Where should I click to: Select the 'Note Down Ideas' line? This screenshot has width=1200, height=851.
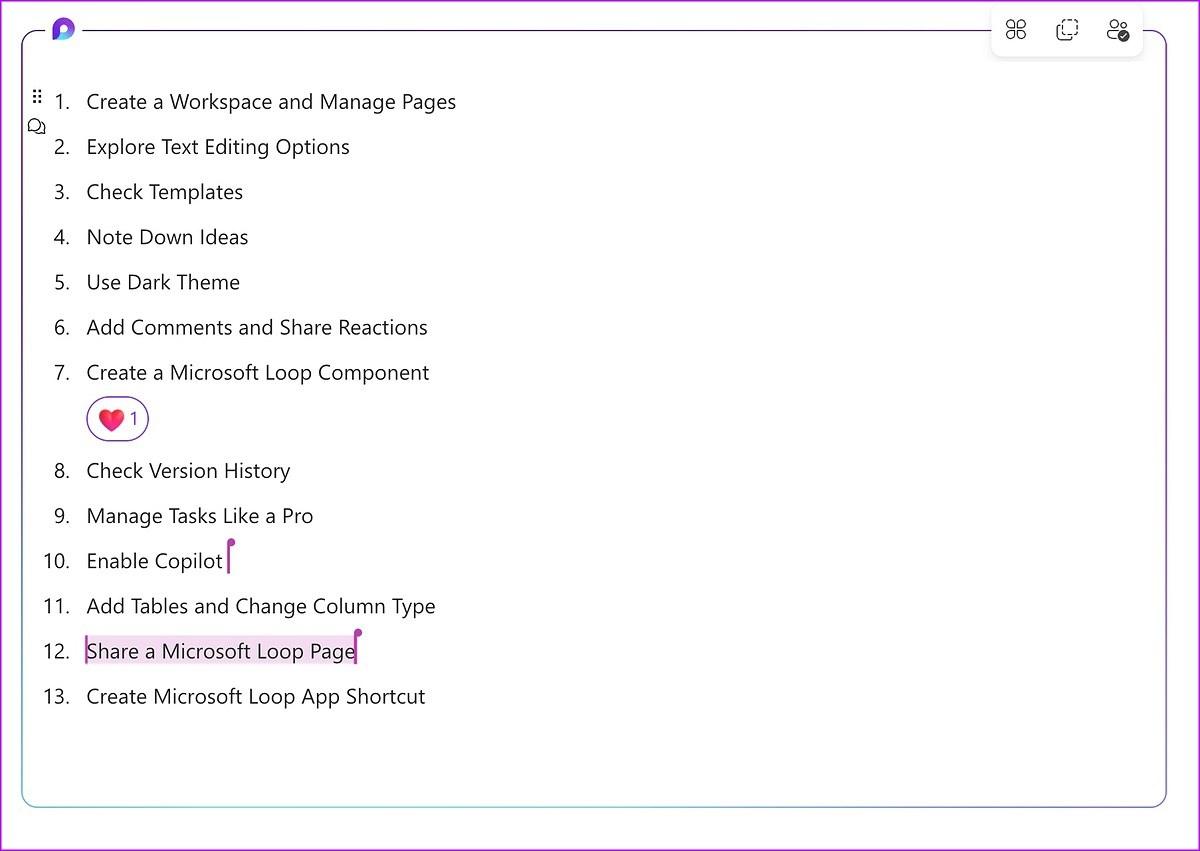[x=167, y=237]
